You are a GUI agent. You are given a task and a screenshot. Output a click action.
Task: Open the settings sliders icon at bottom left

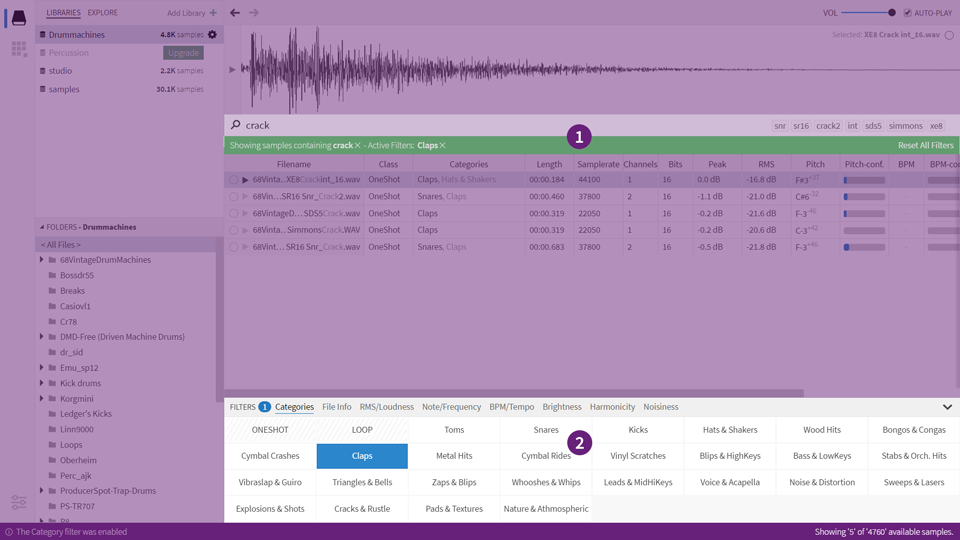point(18,502)
